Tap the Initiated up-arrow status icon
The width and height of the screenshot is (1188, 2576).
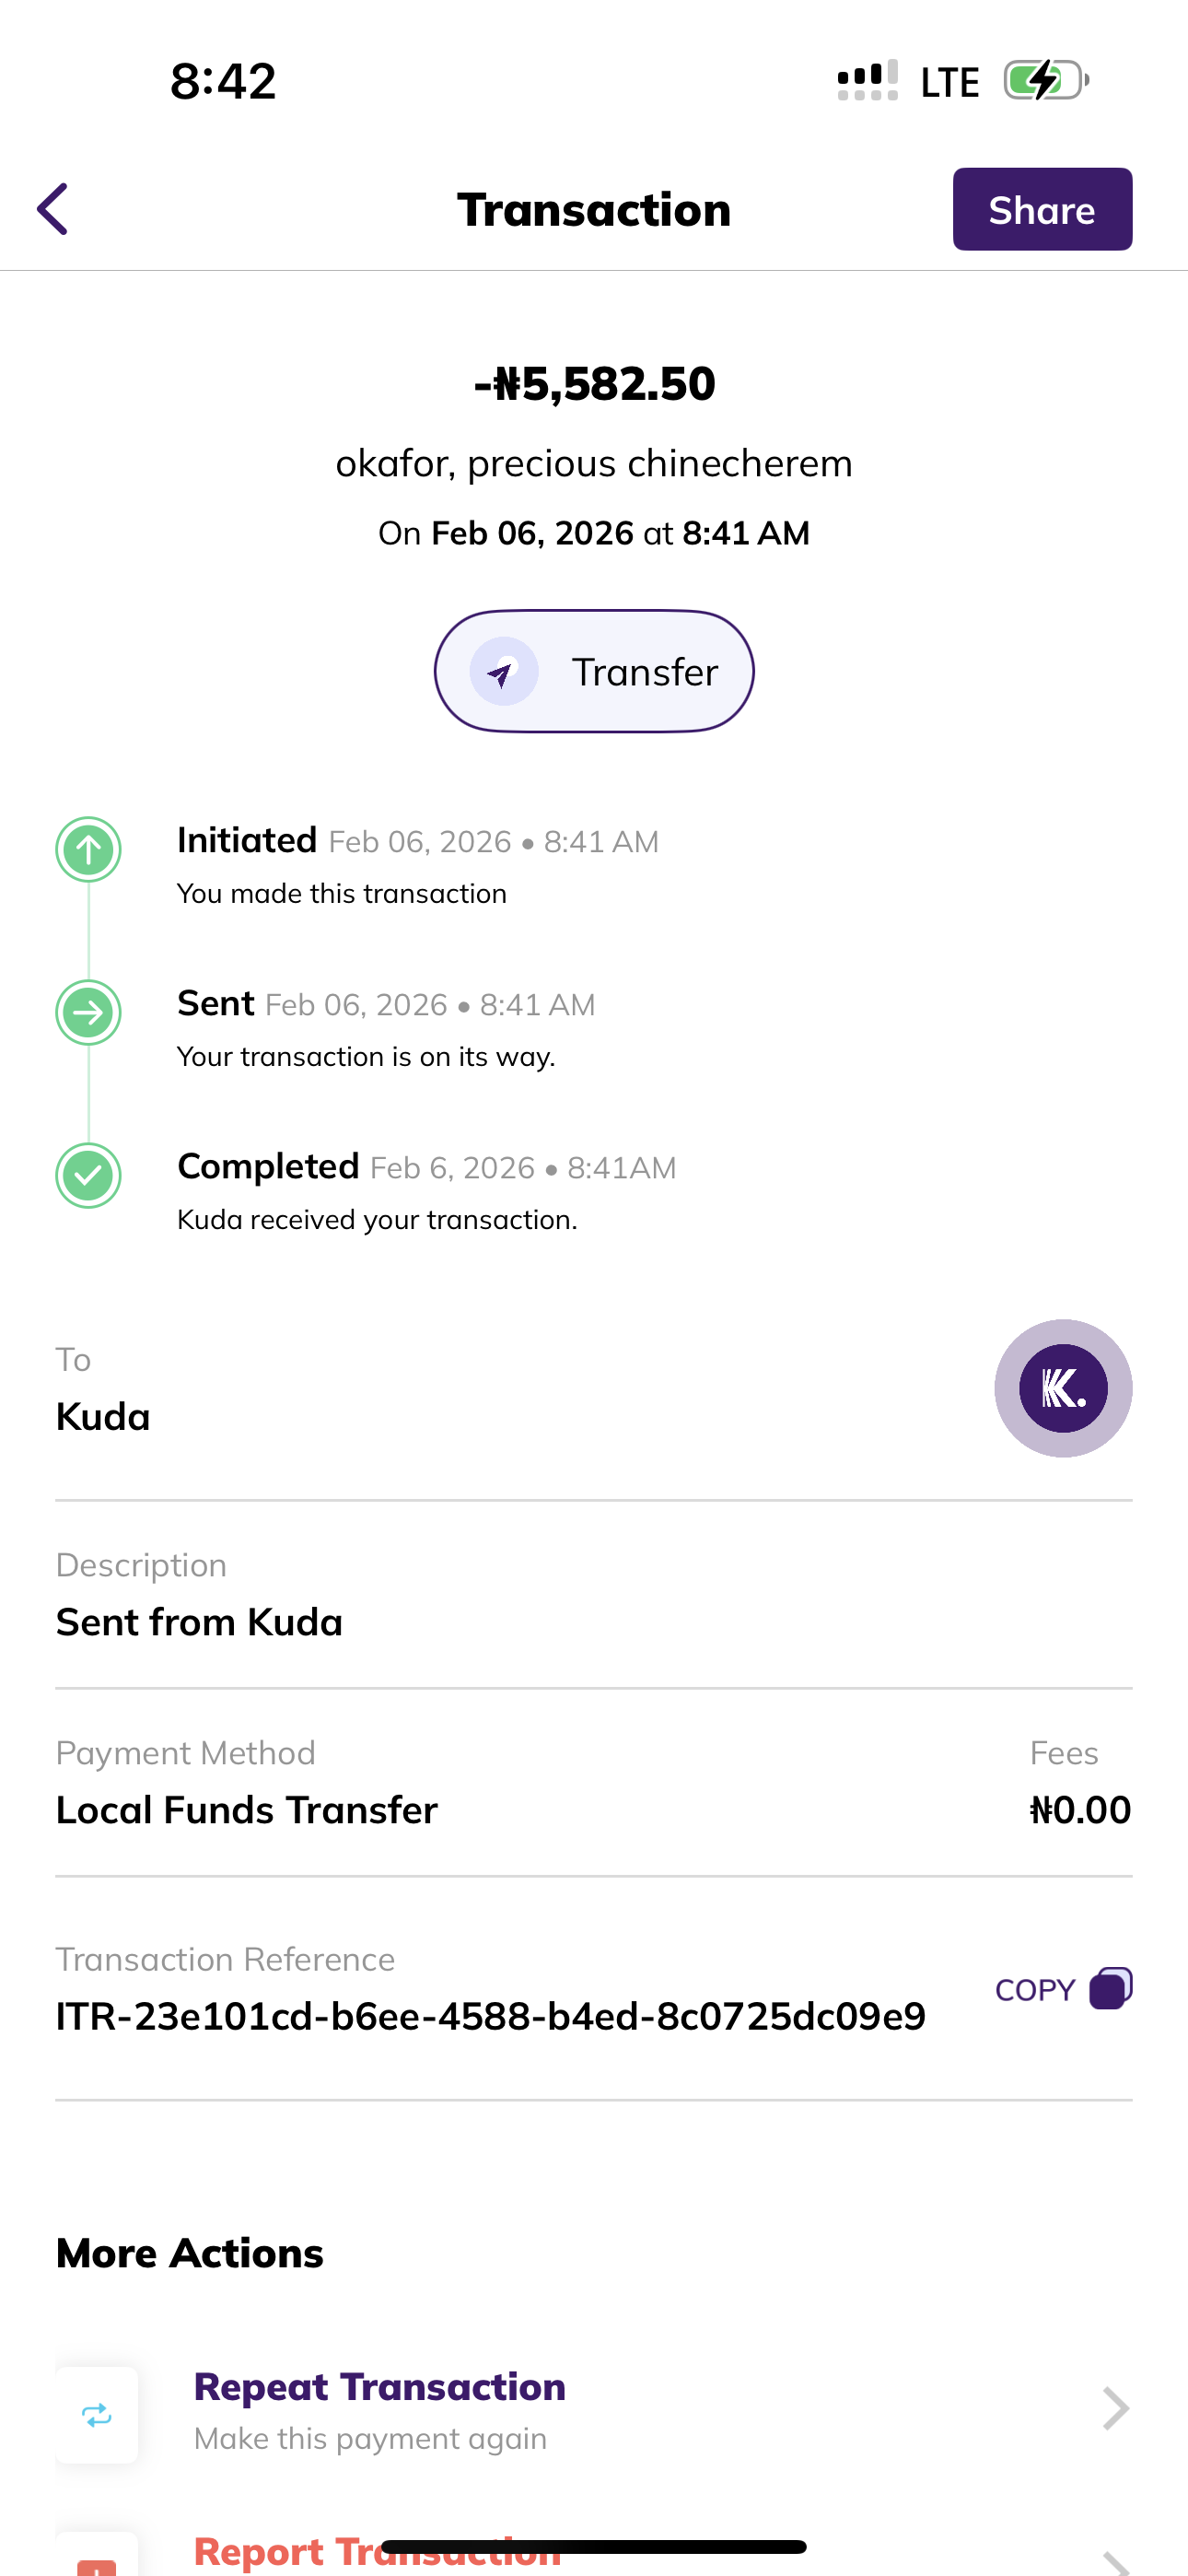pyautogui.click(x=88, y=850)
